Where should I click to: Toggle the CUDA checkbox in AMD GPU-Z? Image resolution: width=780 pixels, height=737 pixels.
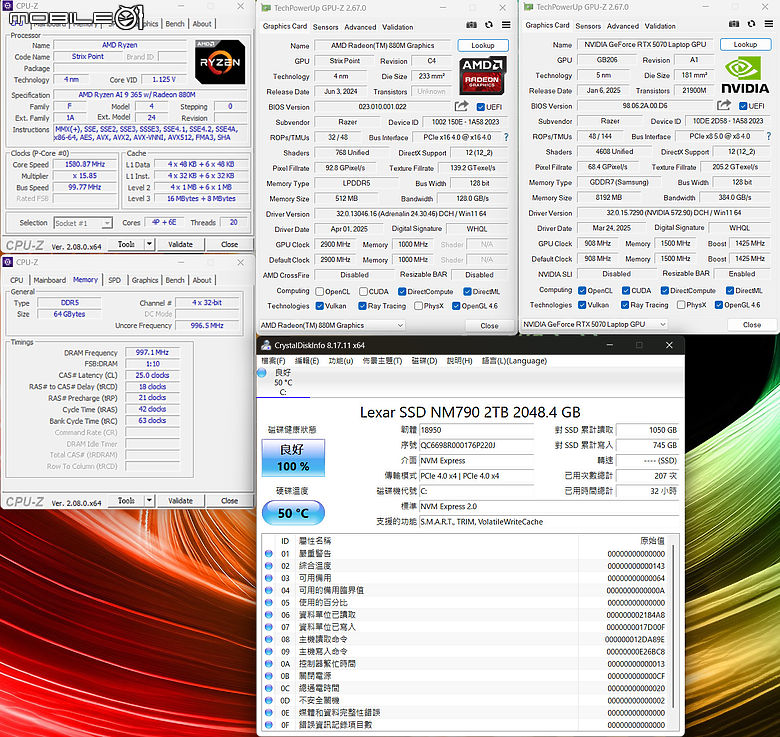[364, 291]
